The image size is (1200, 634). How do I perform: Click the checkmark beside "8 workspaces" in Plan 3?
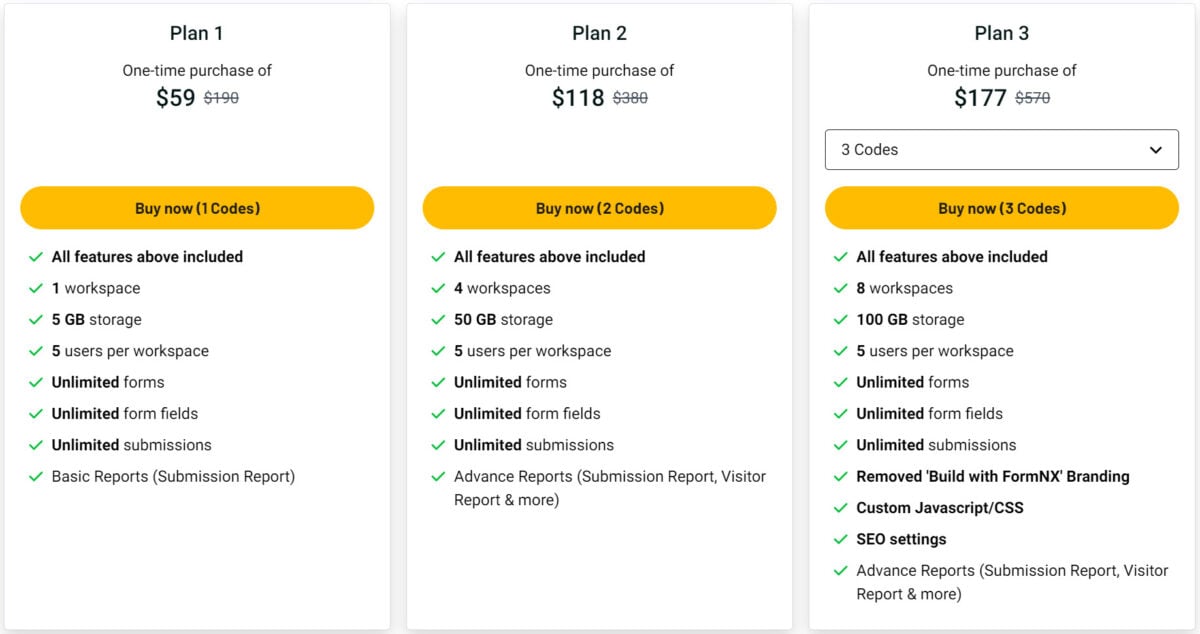click(x=839, y=288)
